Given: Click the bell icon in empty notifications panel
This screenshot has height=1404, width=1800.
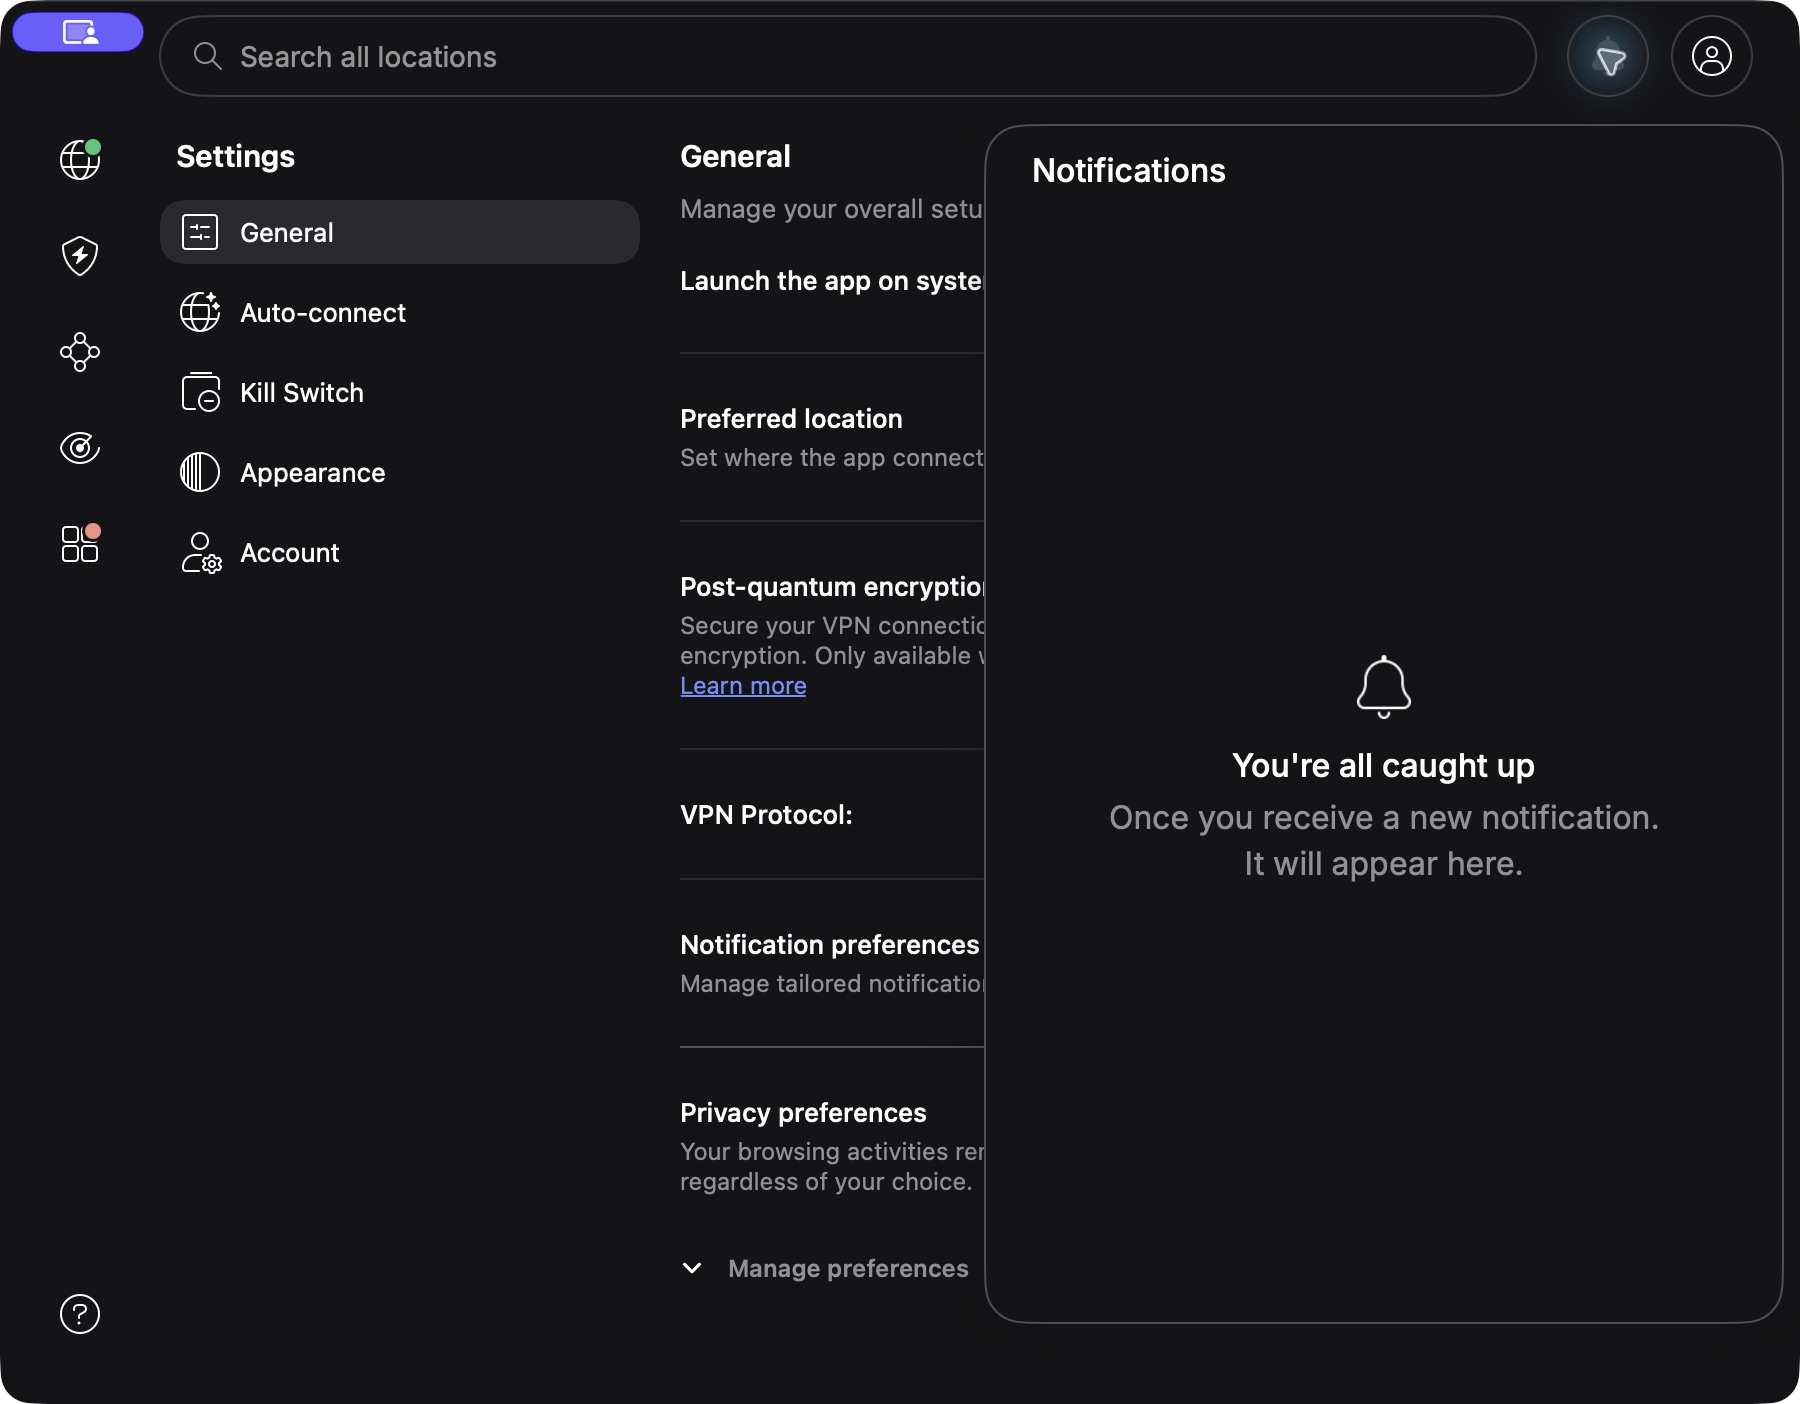Looking at the screenshot, I should tap(1384, 687).
